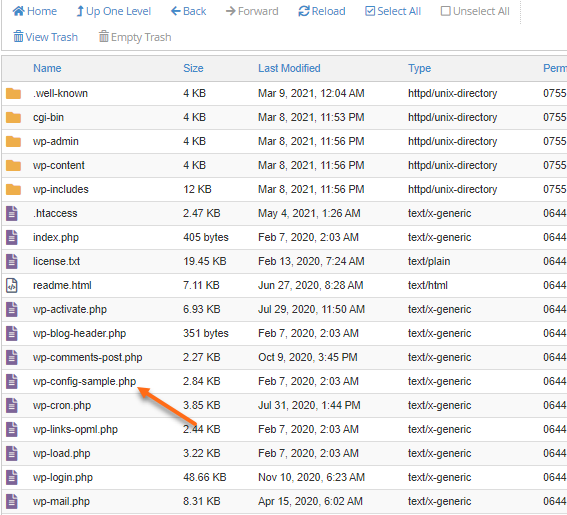Viewport: 567px width, 515px height.
Task: Click the Mar 9, 2021, 12:04 AM date
Action: click(x=311, y=93)
